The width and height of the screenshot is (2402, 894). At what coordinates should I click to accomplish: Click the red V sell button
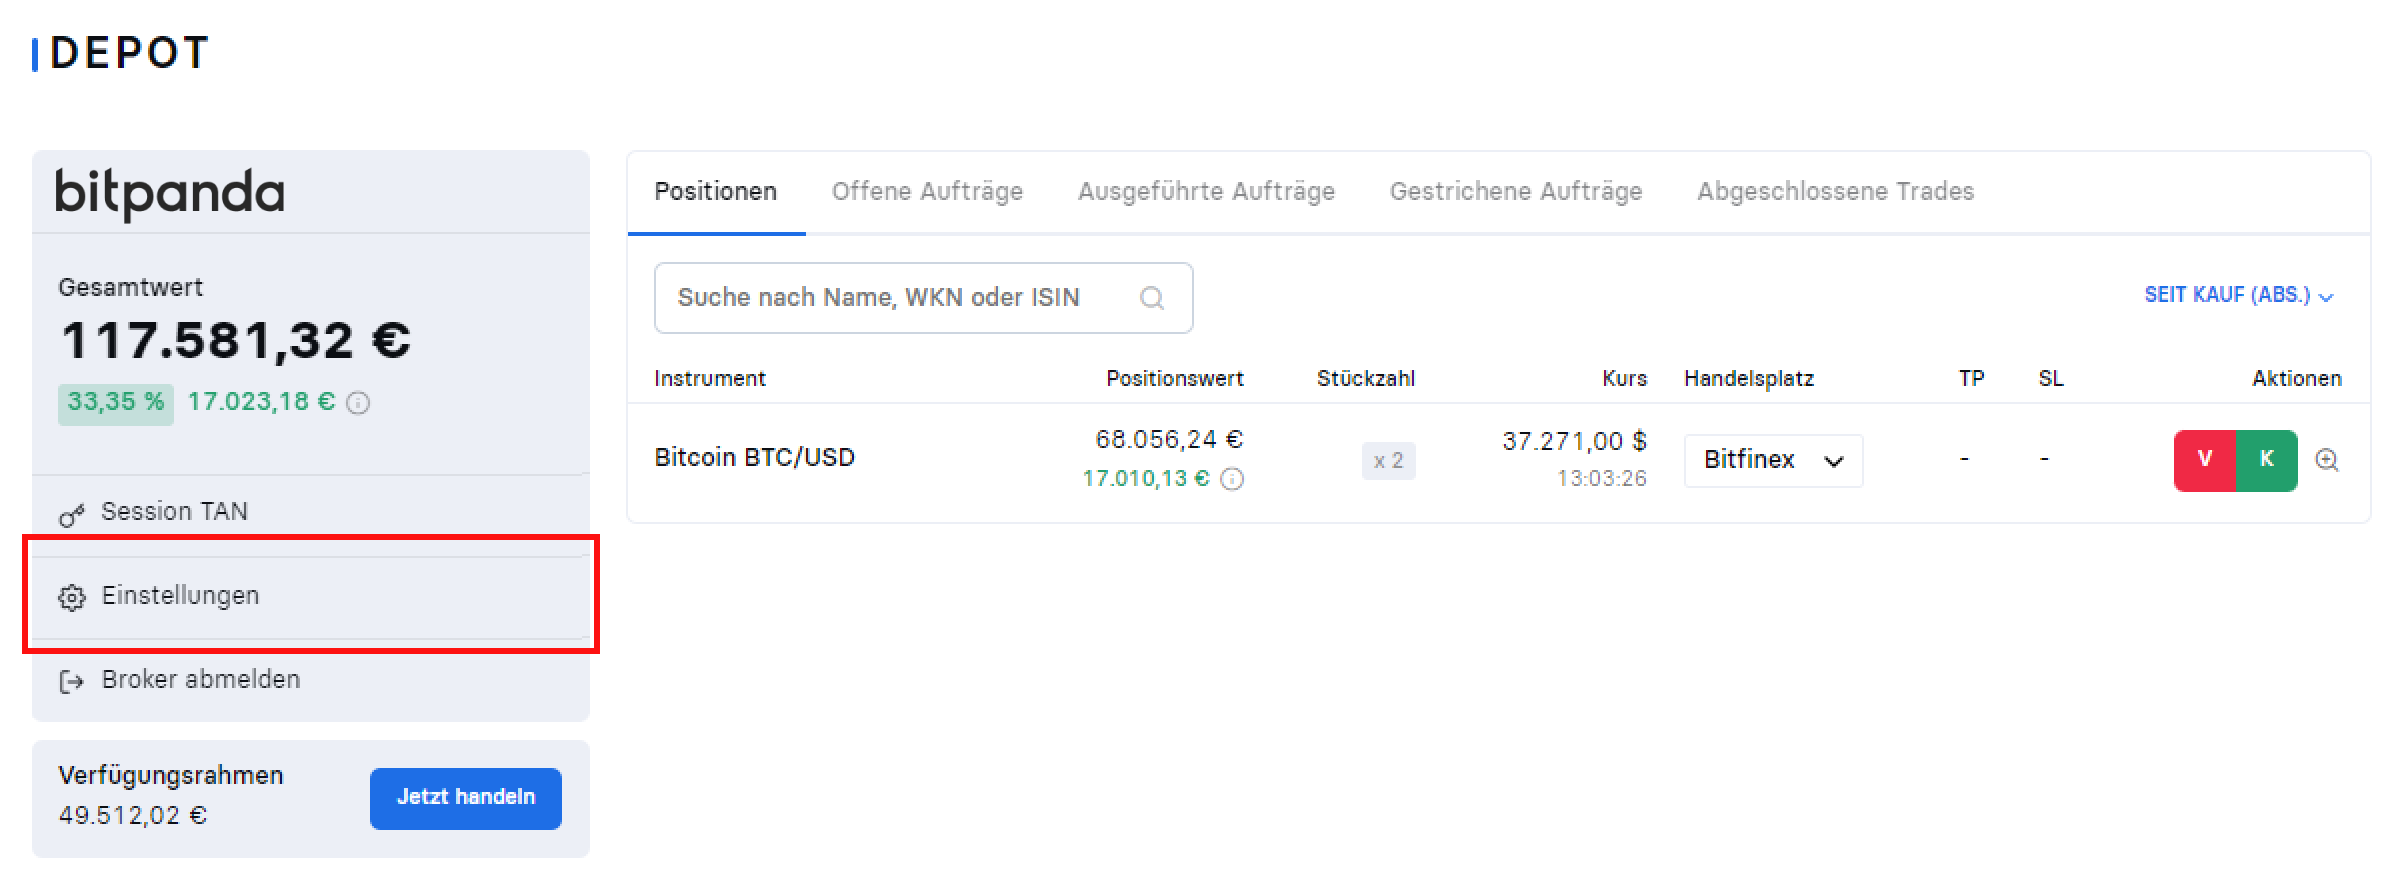pyautogui.click(x=2204, y=460)
